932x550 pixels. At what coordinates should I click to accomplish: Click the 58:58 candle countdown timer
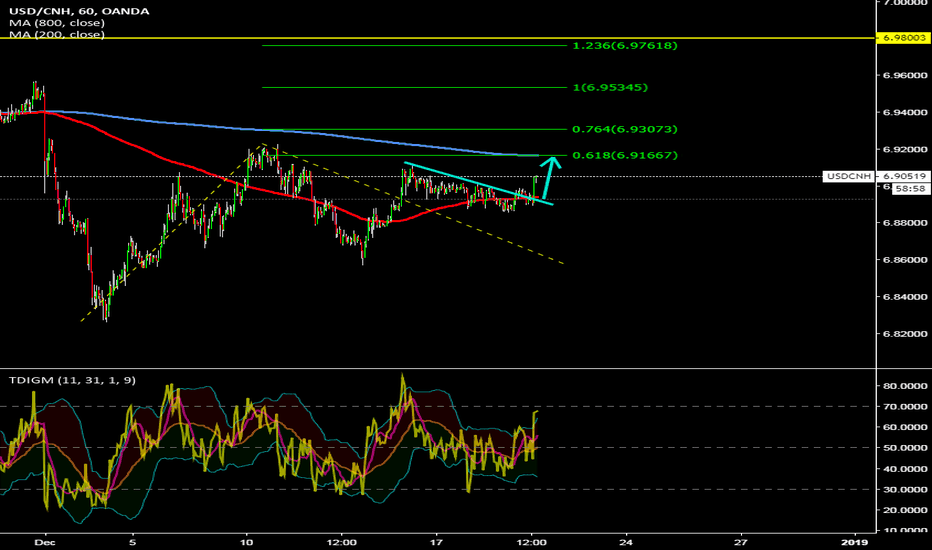pyautogui.click(x=910, y=188)
